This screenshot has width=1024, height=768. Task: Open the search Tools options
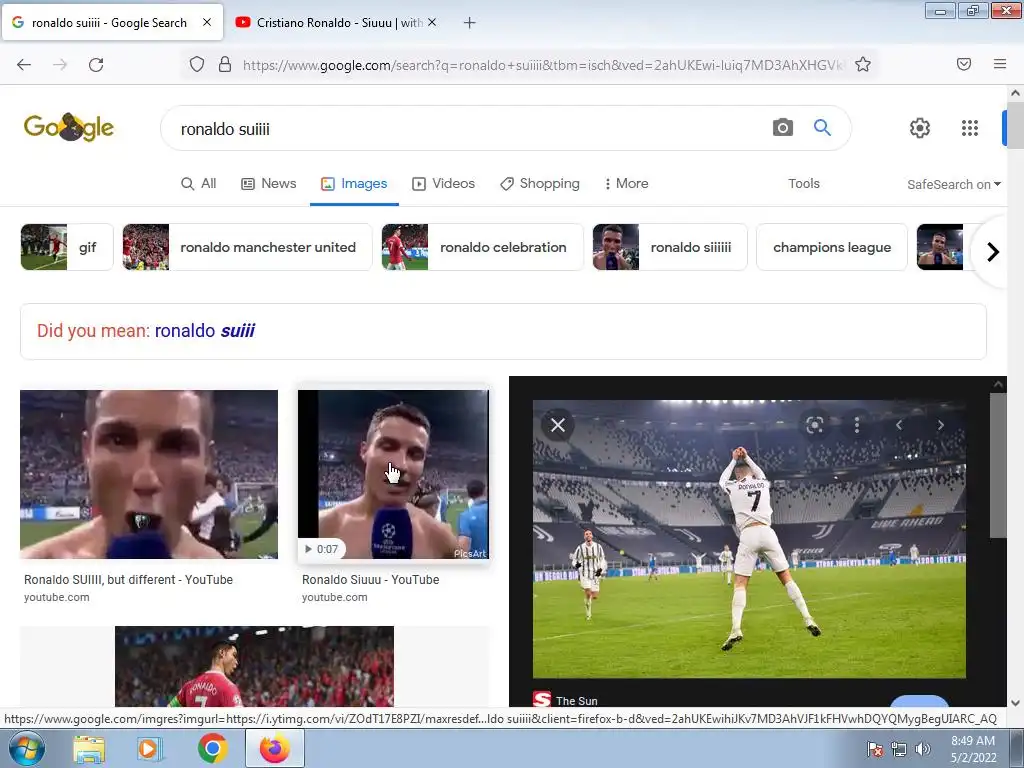point(804,184)
